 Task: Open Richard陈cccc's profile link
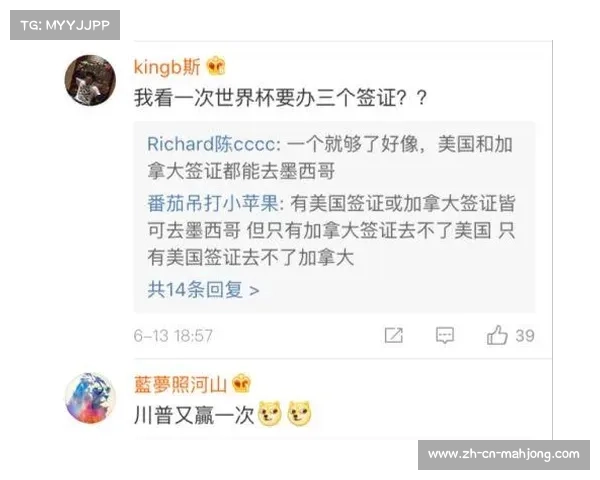coord(211,144)
